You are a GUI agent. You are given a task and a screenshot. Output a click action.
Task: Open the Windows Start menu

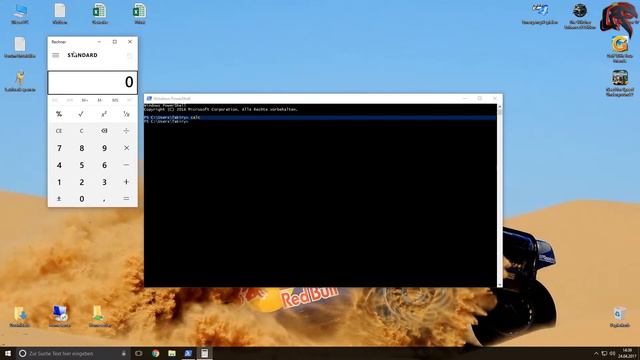click(8, 353)
